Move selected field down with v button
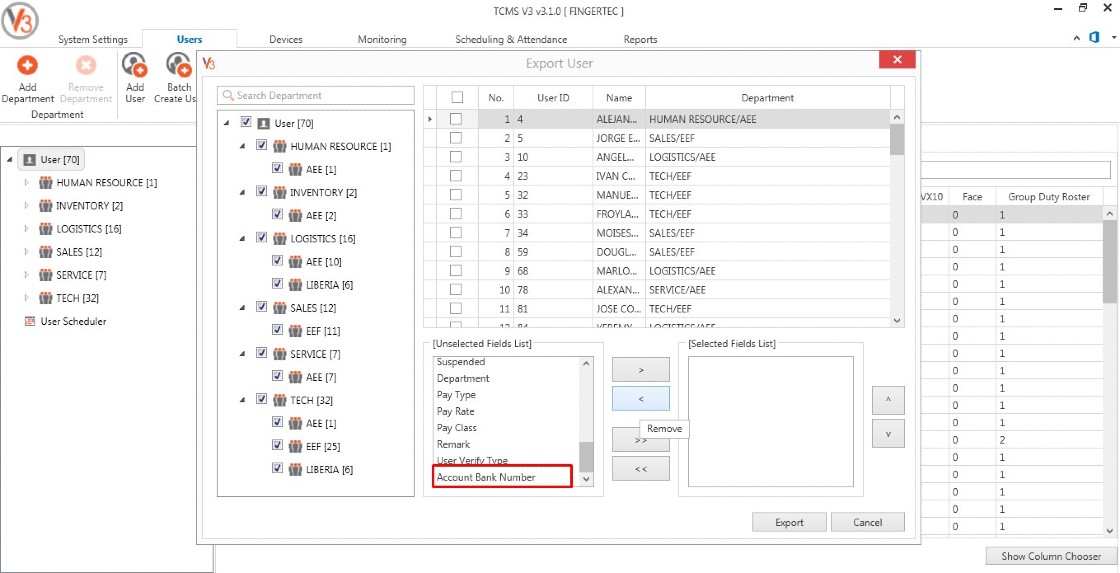Viewport: 1120px width, 573px height. (x=888, y=434)
